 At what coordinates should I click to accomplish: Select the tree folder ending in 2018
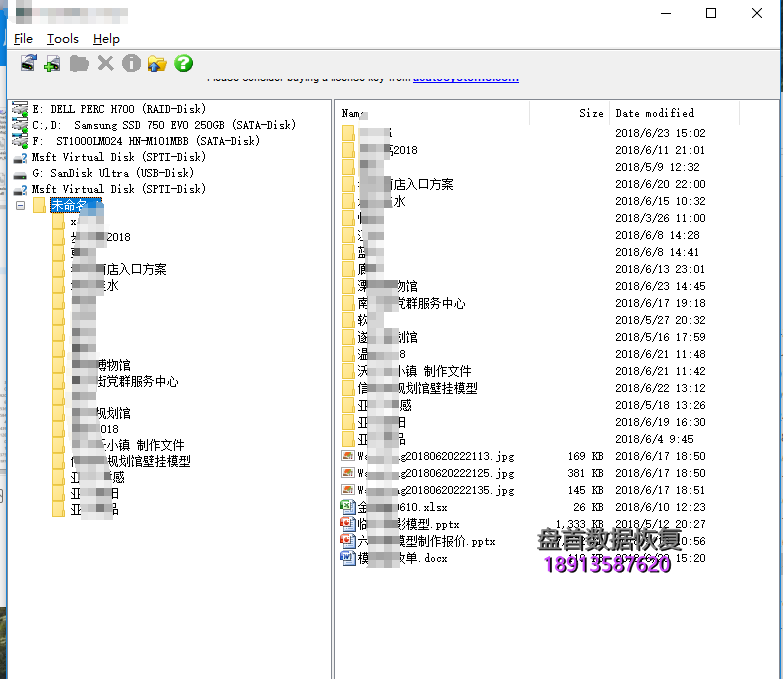101,237
